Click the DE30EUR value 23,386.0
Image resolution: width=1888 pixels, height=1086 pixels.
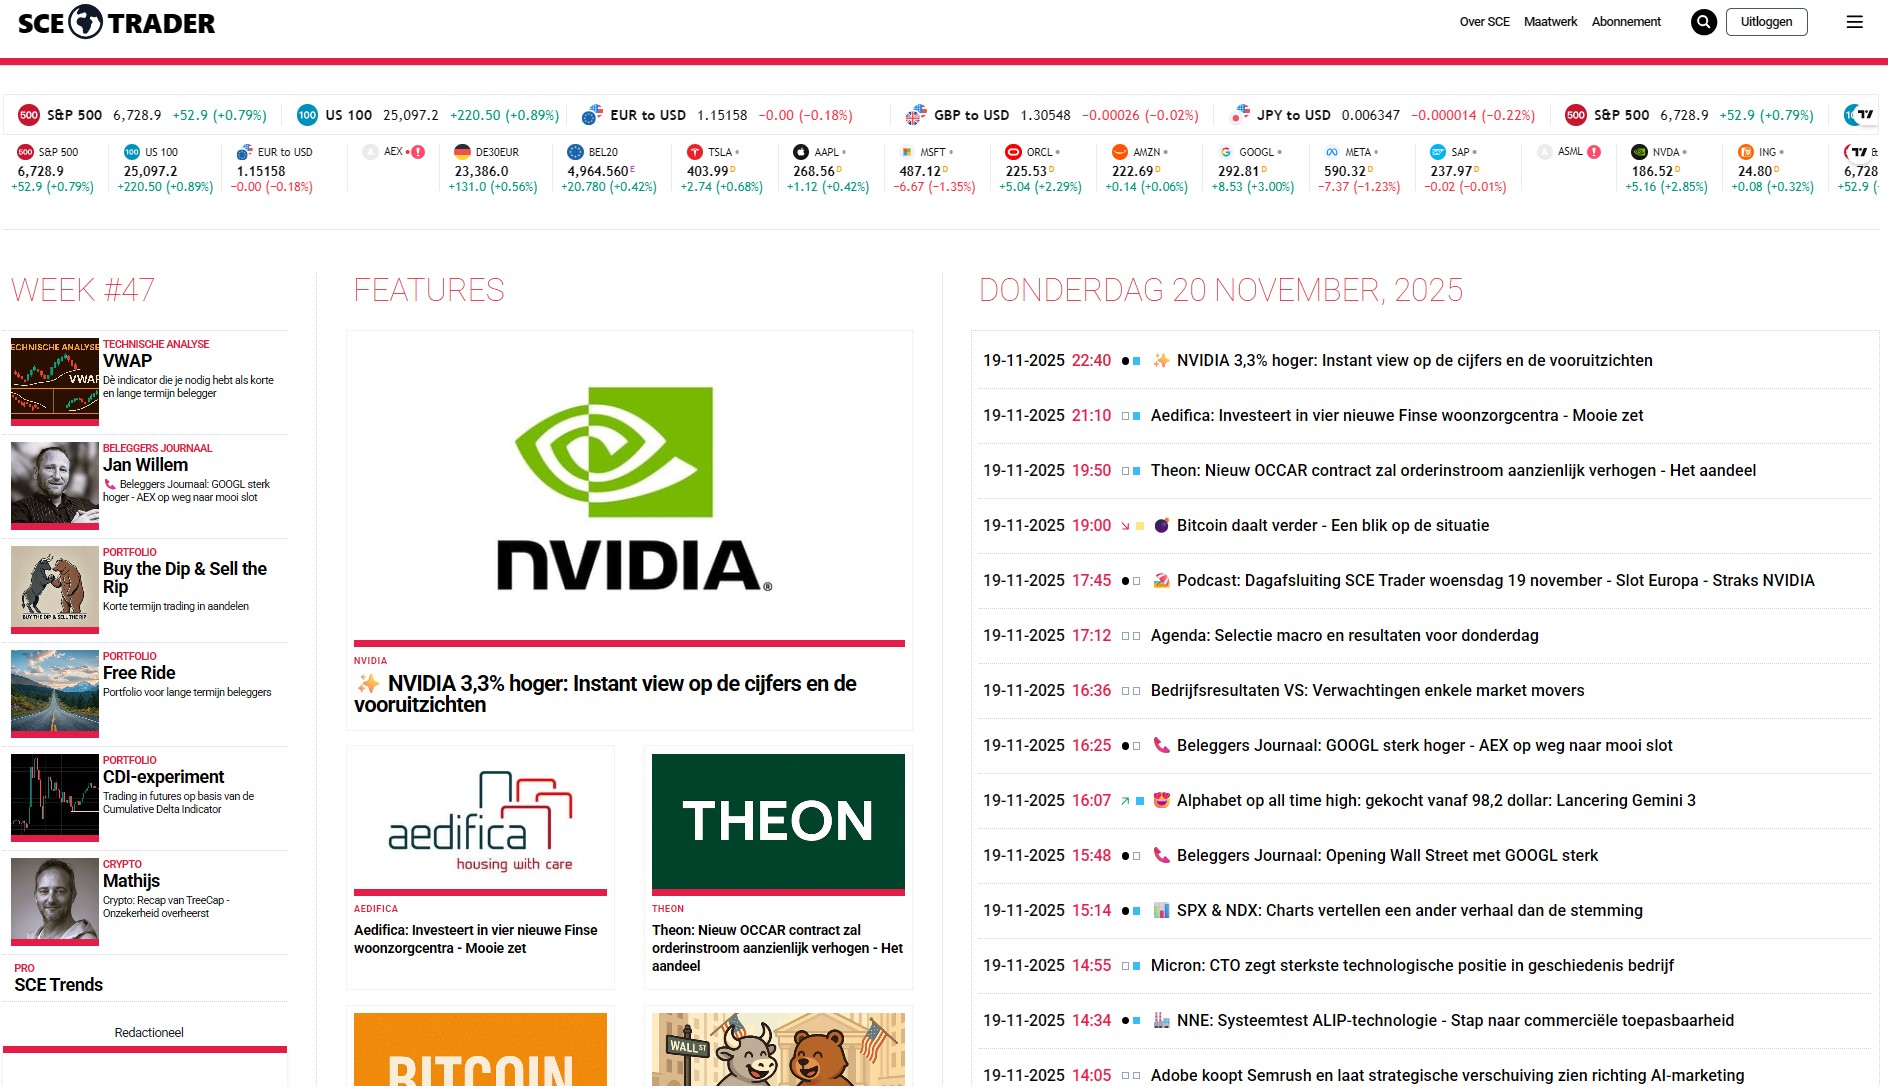[481, 171]
